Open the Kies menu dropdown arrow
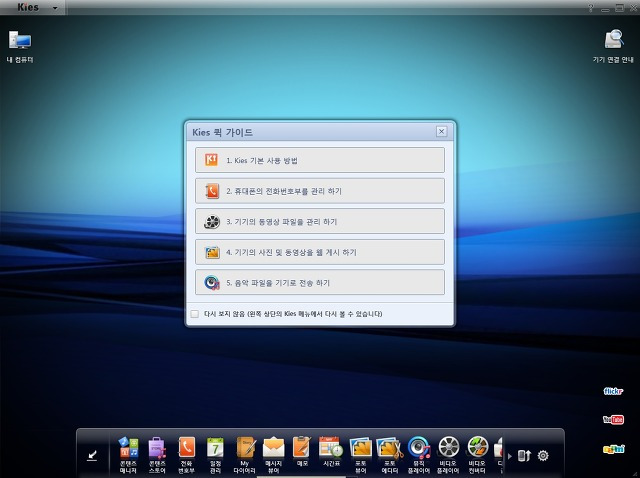The image size is (640, 478). pyautogui.click(x=55, y=8)
